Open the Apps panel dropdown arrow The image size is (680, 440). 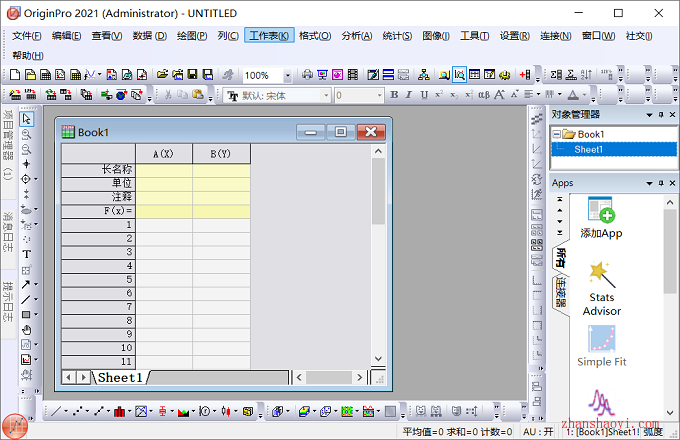coord(649,183)
